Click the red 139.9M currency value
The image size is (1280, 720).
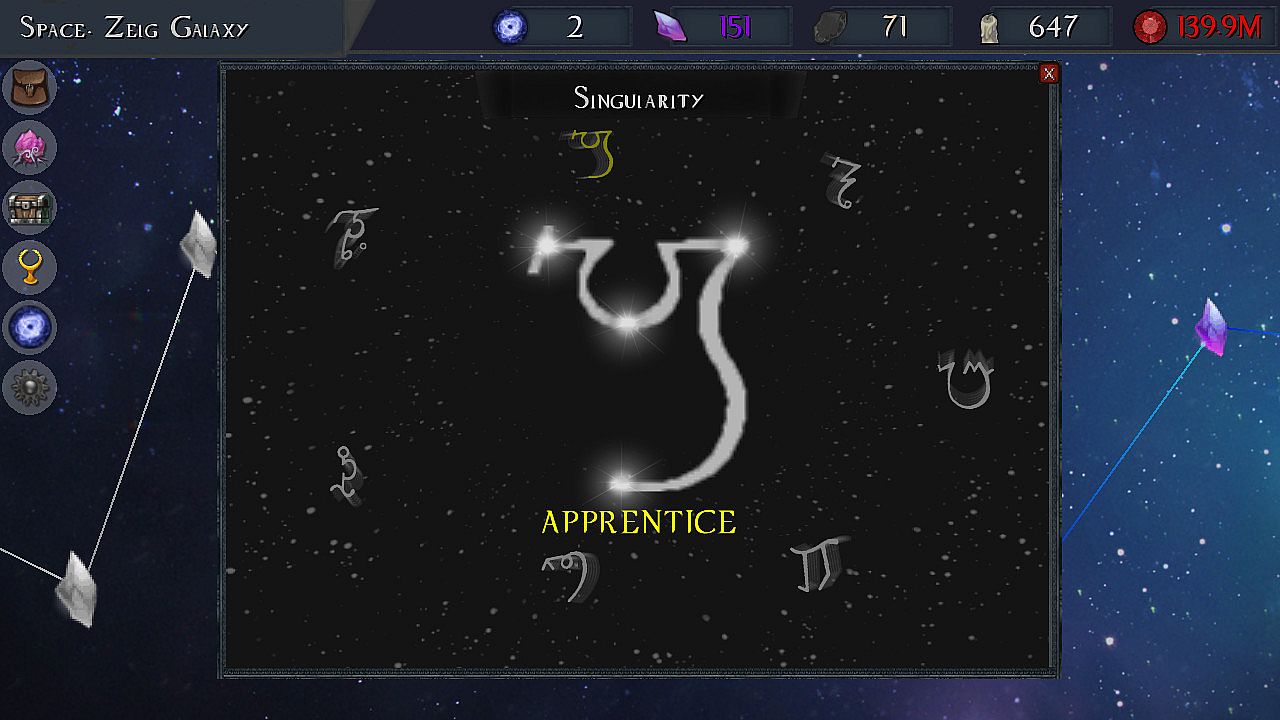coord(1220,27)
